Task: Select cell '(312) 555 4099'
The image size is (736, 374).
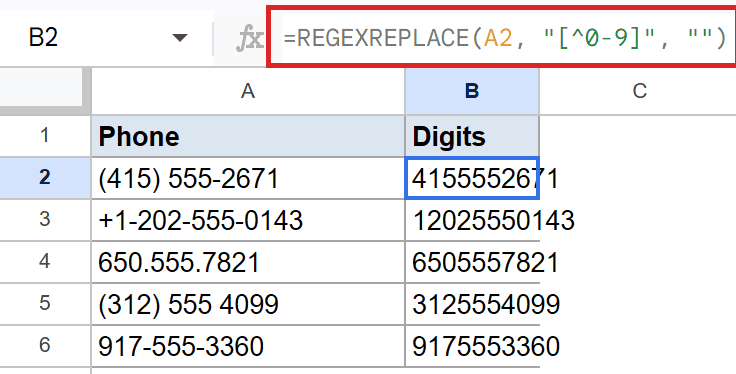Action: pyautogui.click(x=248, y=304)
